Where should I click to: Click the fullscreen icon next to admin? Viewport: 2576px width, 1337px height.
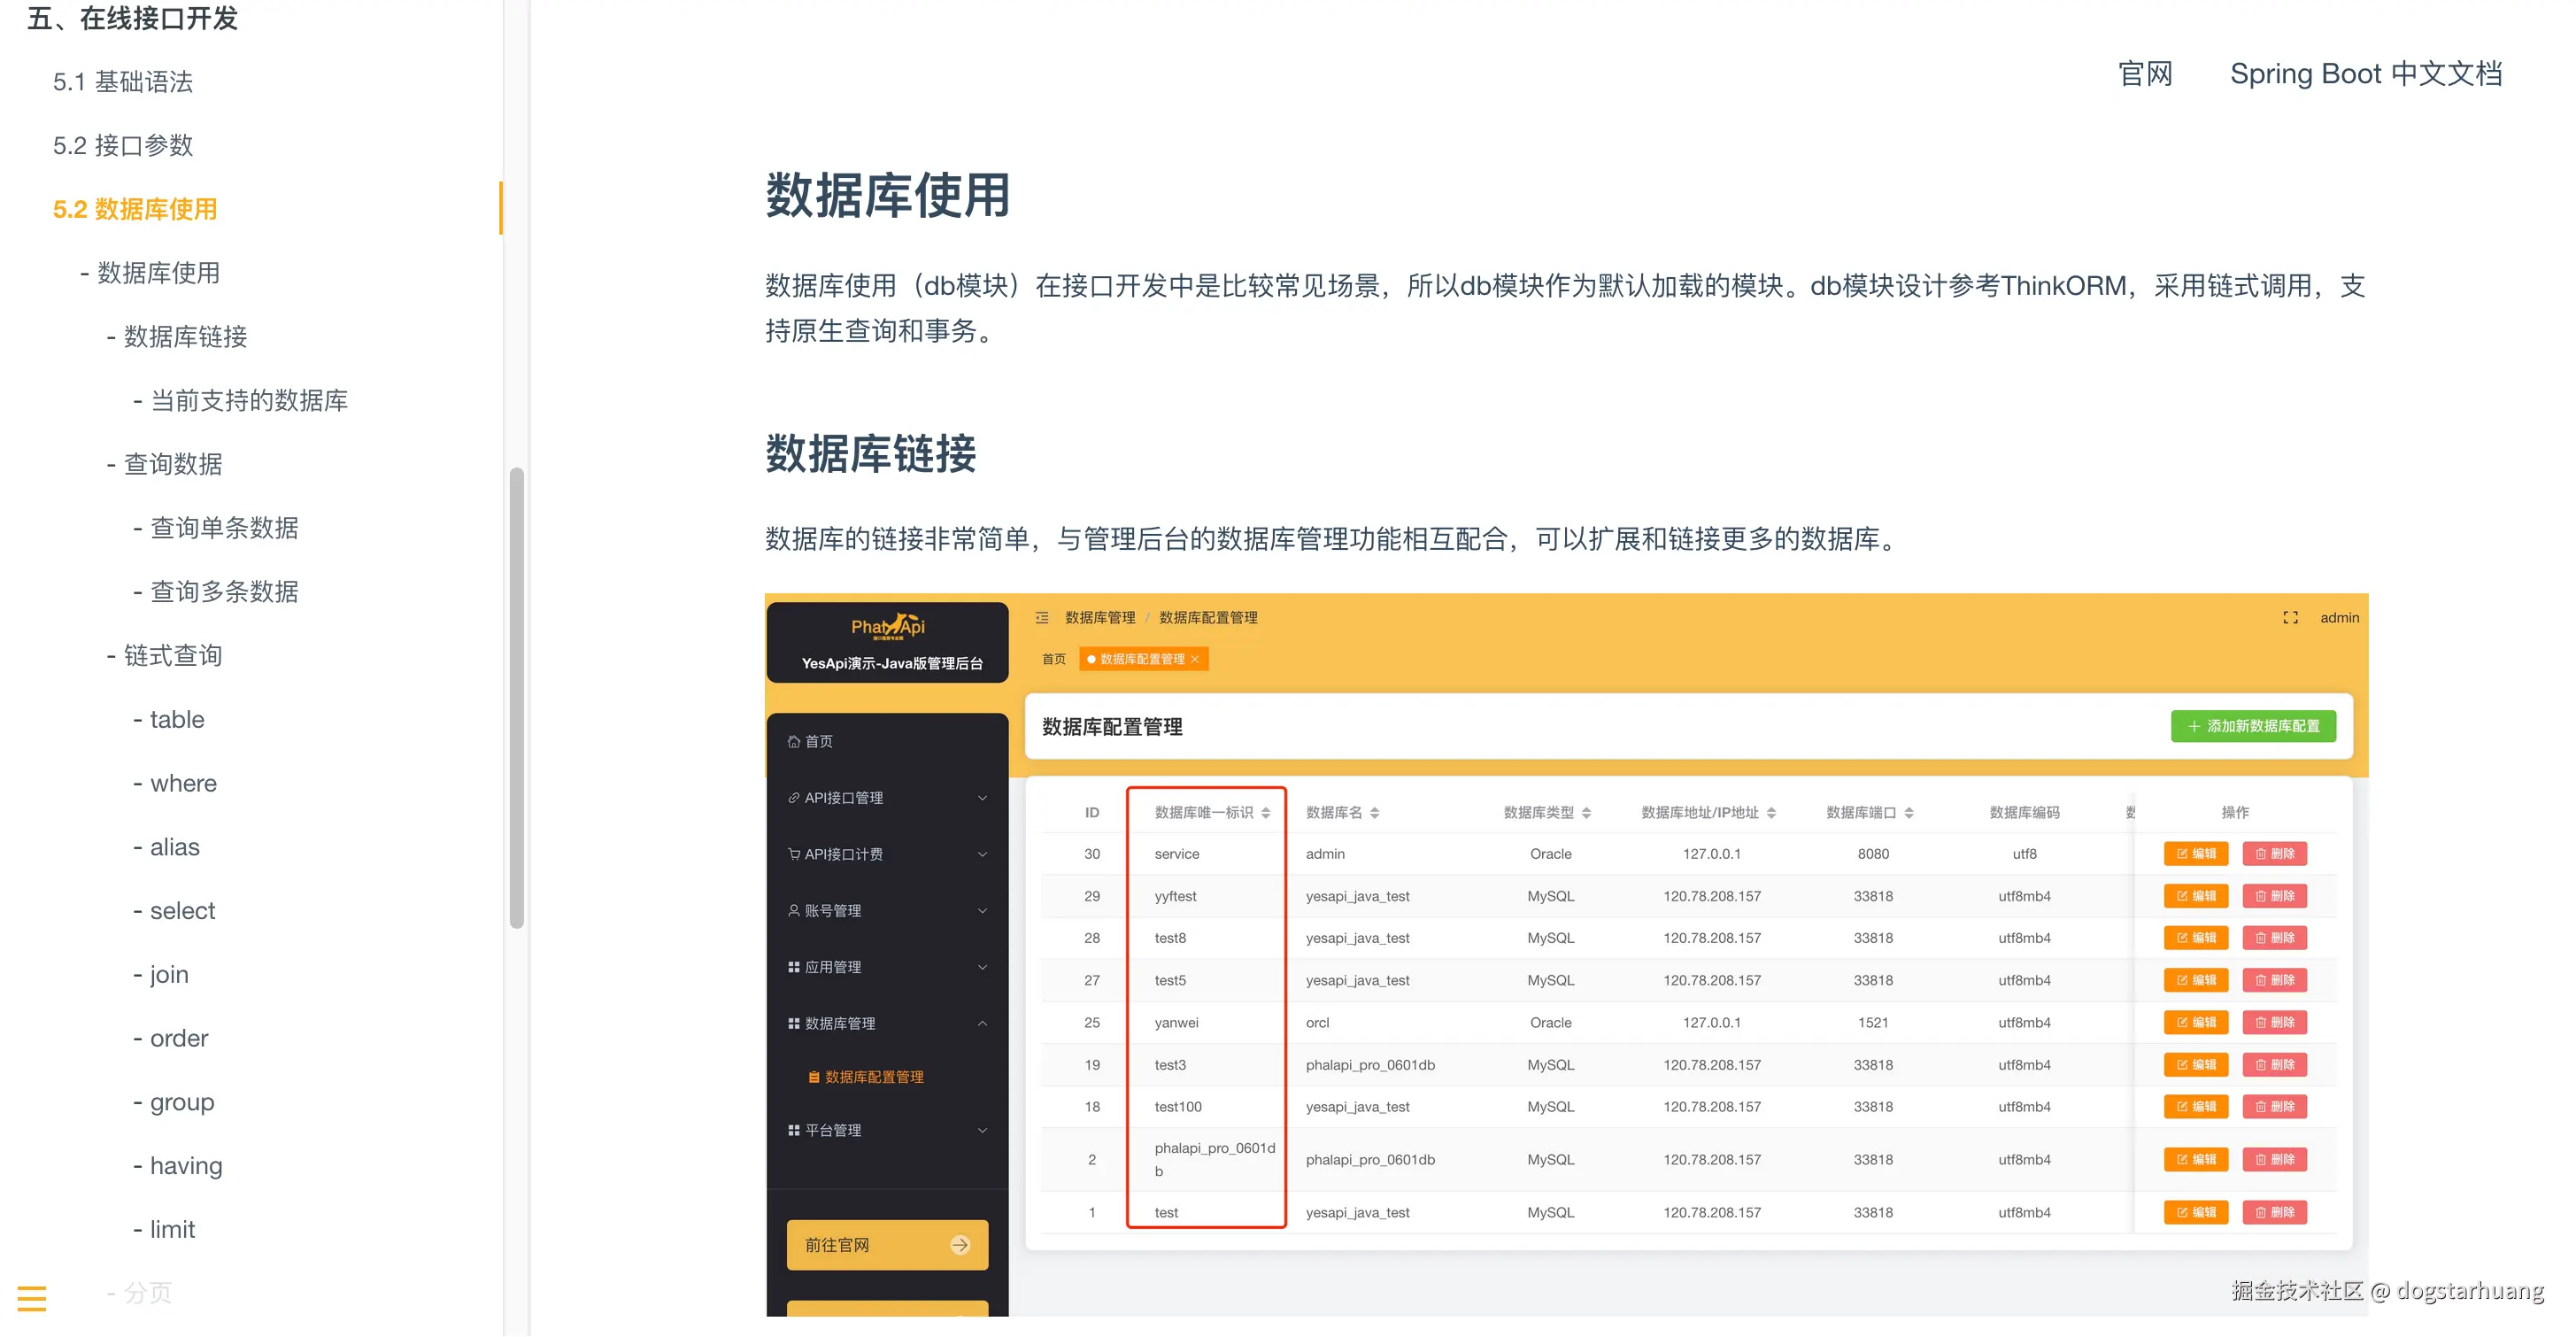point(2290,618)
